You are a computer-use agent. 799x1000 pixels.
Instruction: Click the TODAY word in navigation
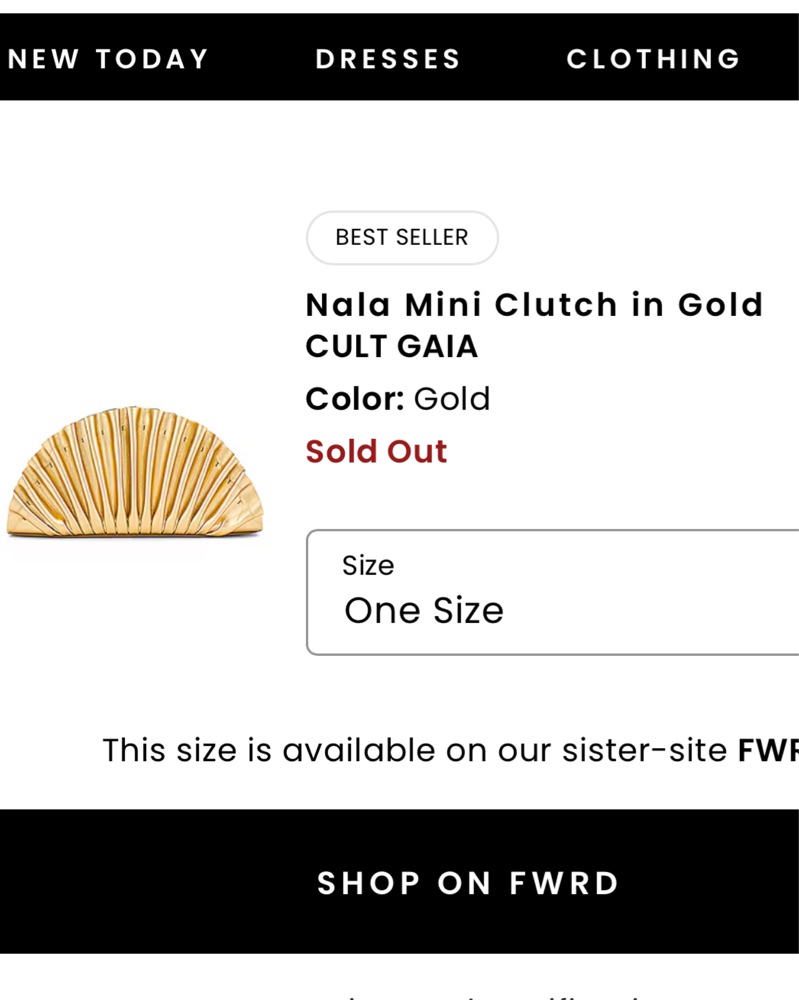153,59
